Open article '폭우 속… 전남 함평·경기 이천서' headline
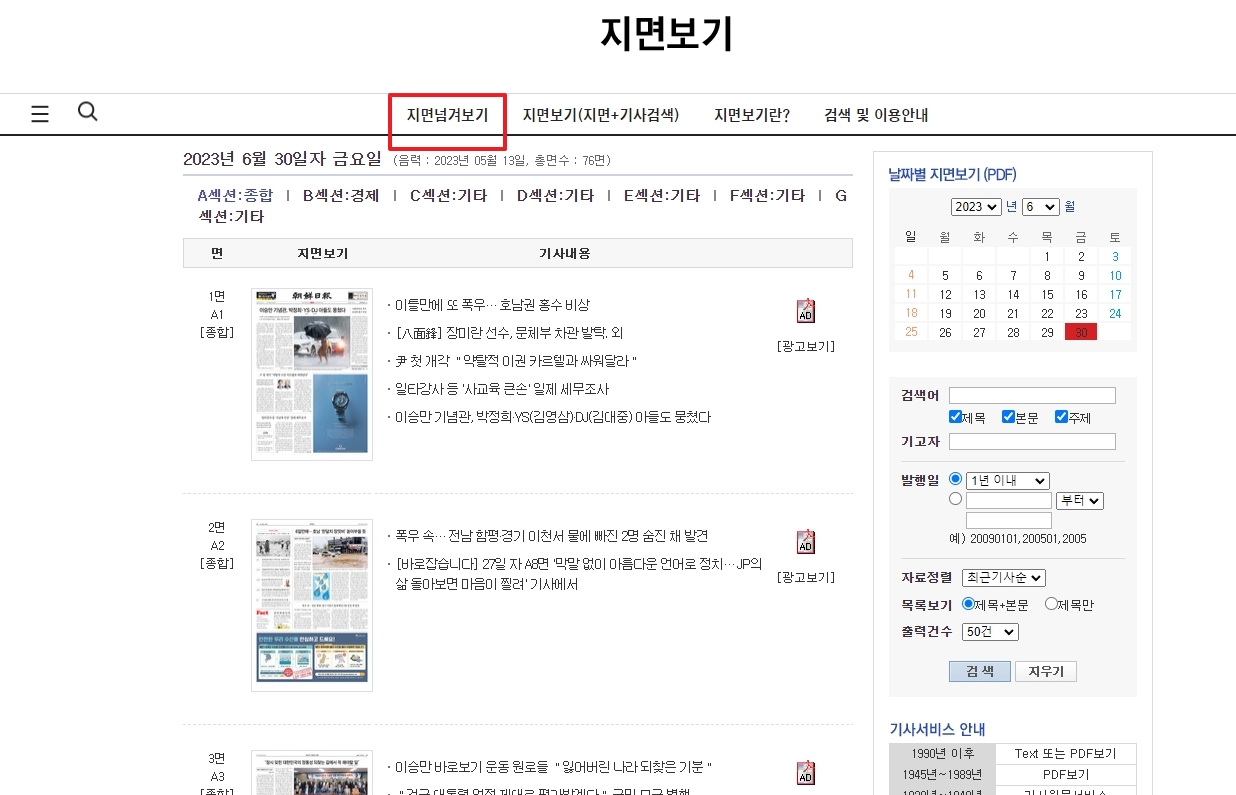1236x795 pixels. [551, 536]
